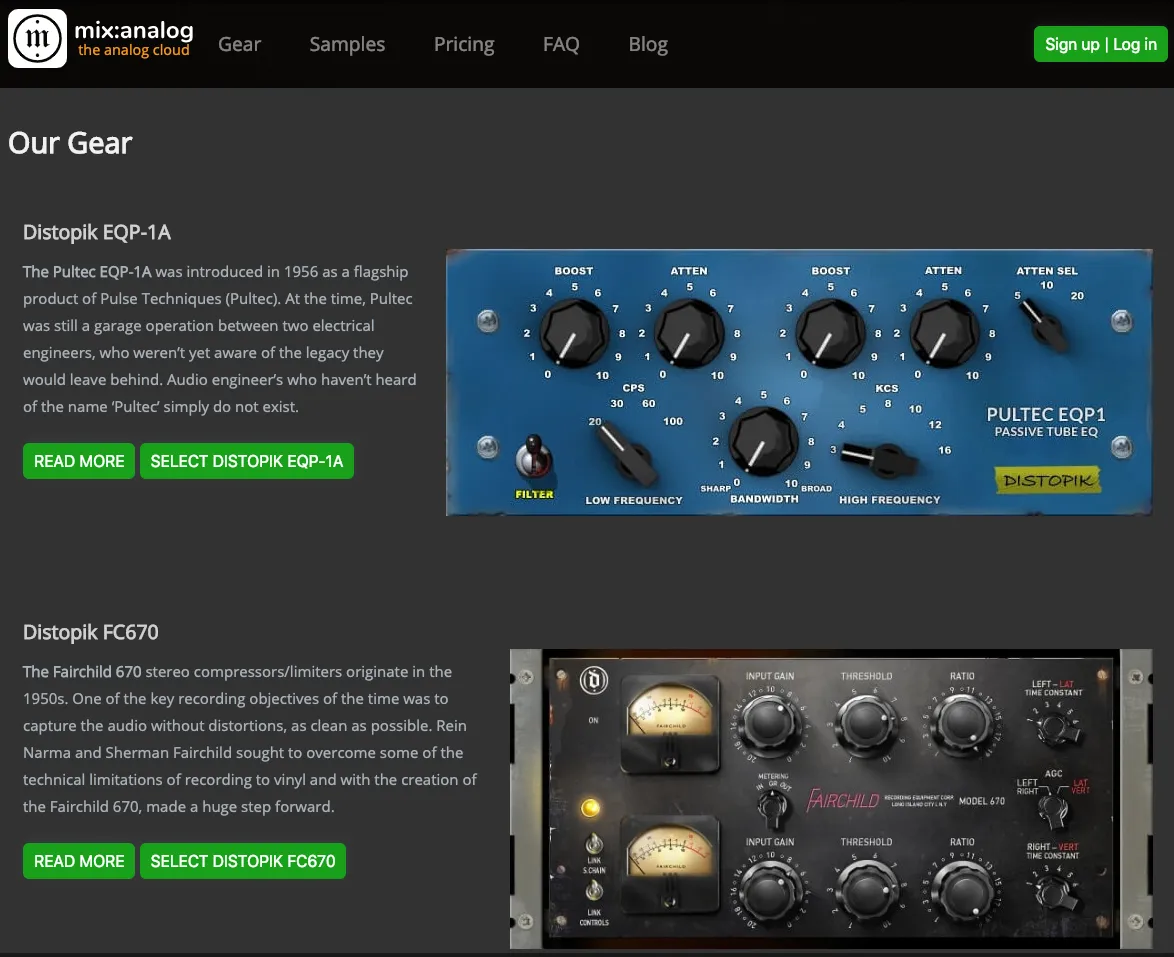The width and height of the screenshot is (1174, 957).
Task: Click the METERING selector knob
Action: pyautogui.click(x=772, y=807)
